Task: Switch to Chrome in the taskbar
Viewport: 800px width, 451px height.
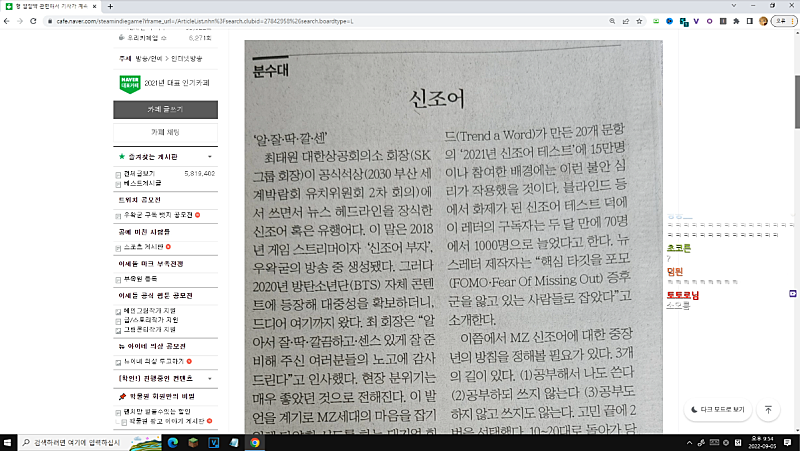Action: click(x=255, y=442)
